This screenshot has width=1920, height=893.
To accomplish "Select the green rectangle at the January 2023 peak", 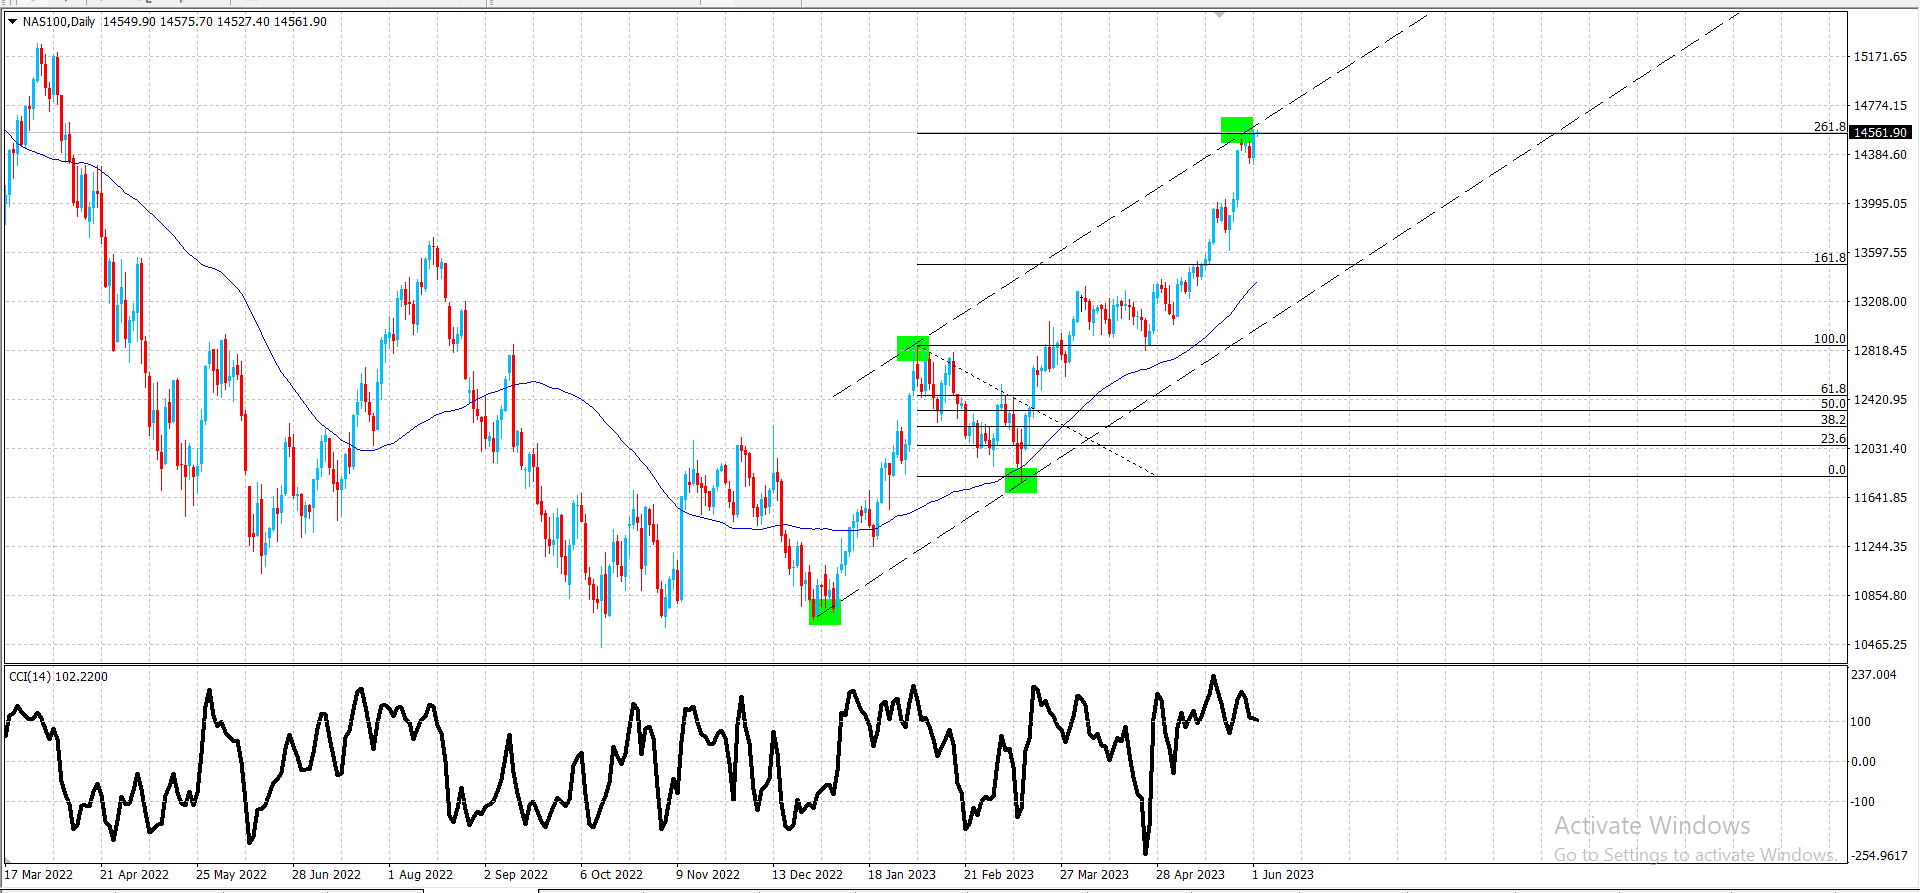I will tap(913, 348).
